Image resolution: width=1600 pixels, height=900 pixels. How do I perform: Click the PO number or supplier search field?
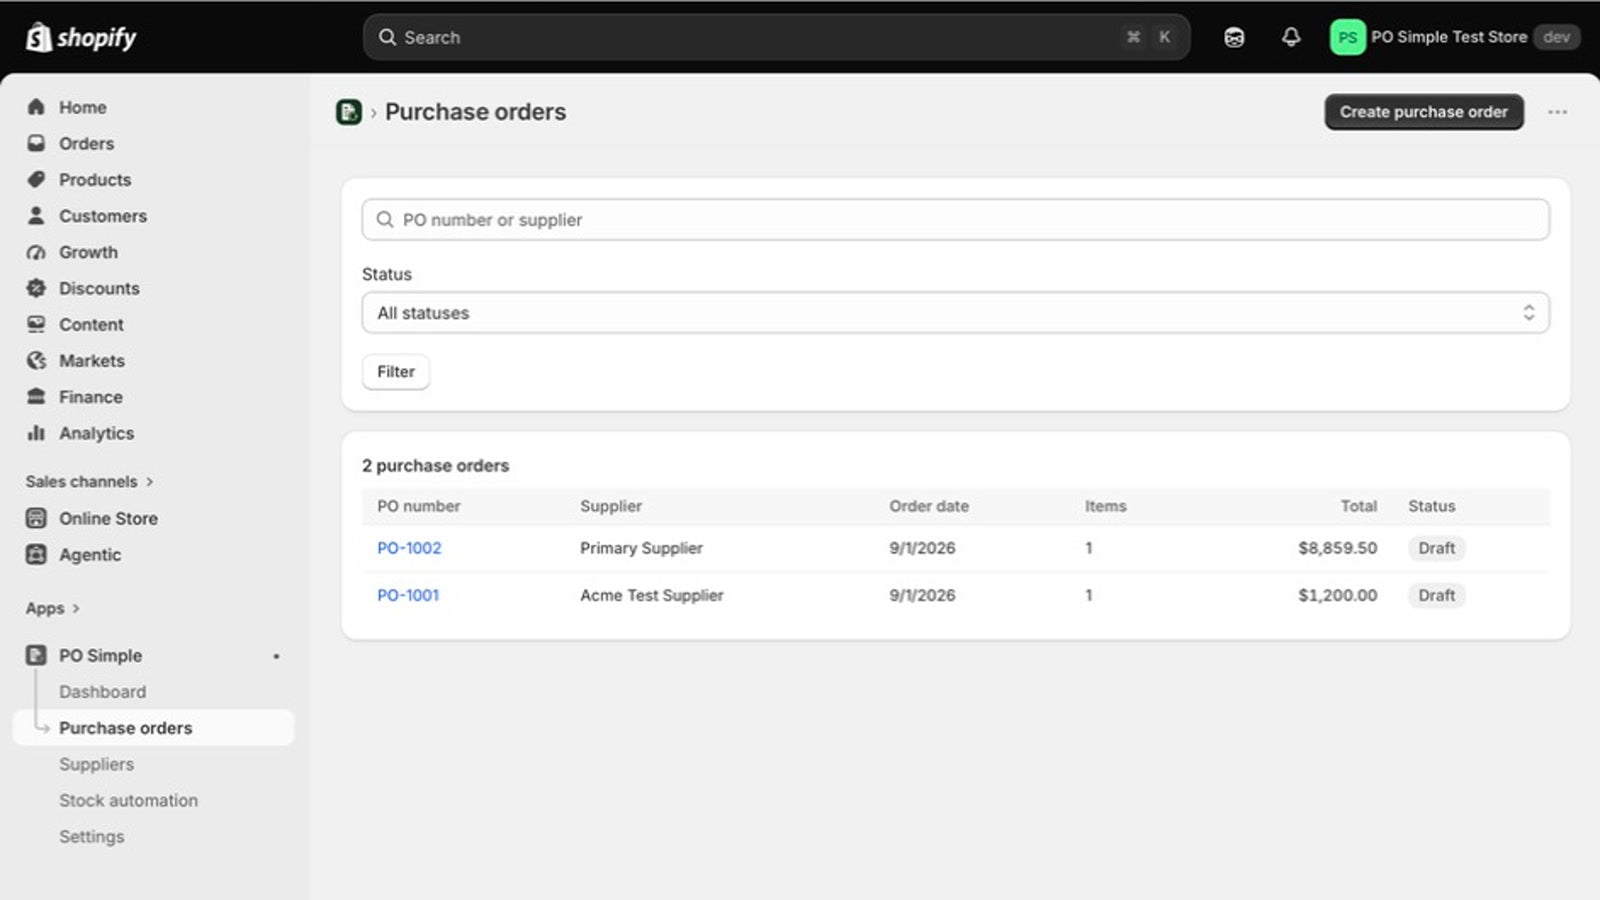tap(955, 220)
